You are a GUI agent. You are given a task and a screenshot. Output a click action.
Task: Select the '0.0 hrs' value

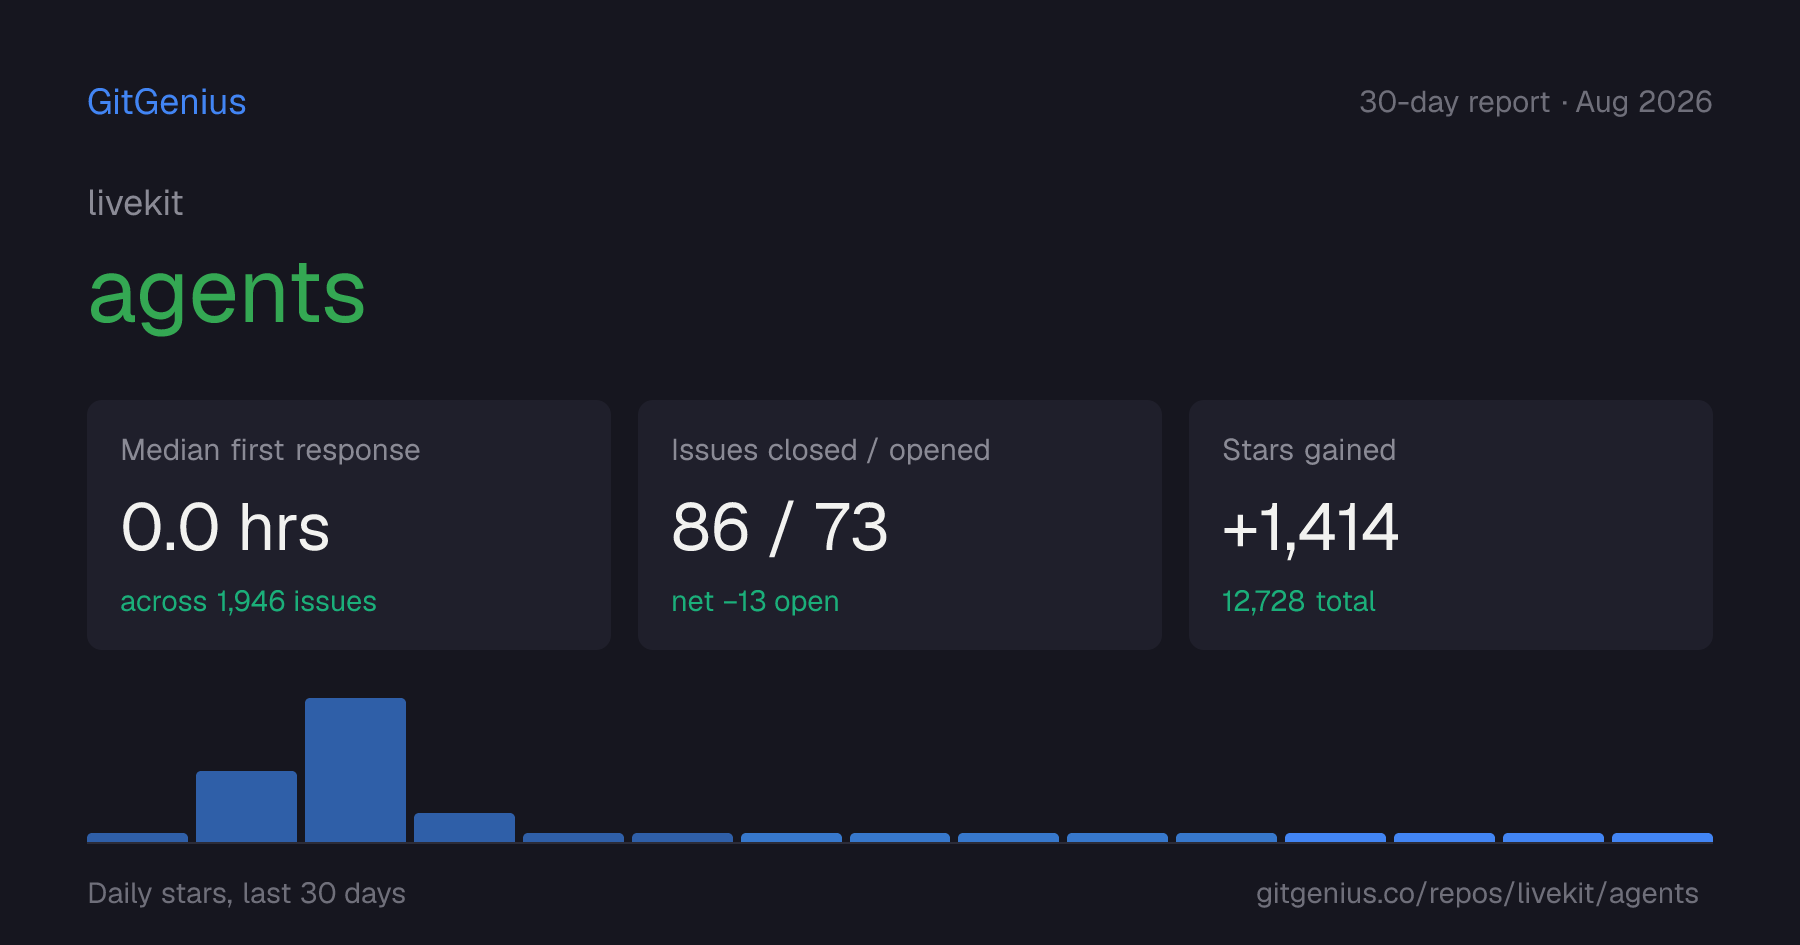point(225,527)
